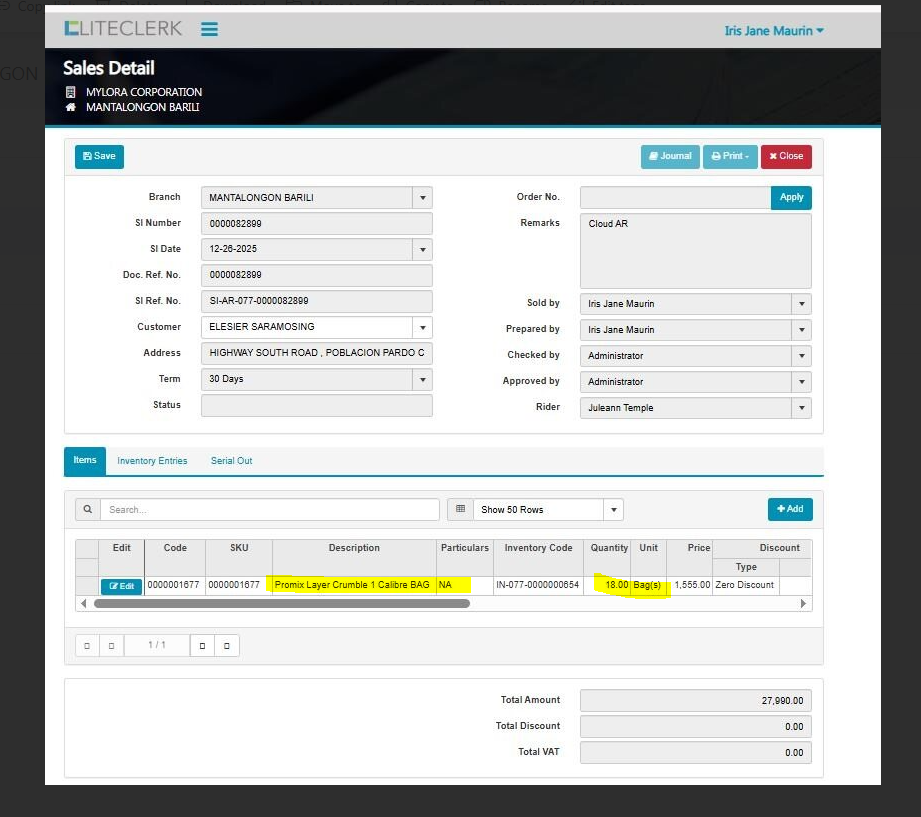Switch to the Inventory Entries tab
This screenshot has width=921, height=817.
[152, 461]
